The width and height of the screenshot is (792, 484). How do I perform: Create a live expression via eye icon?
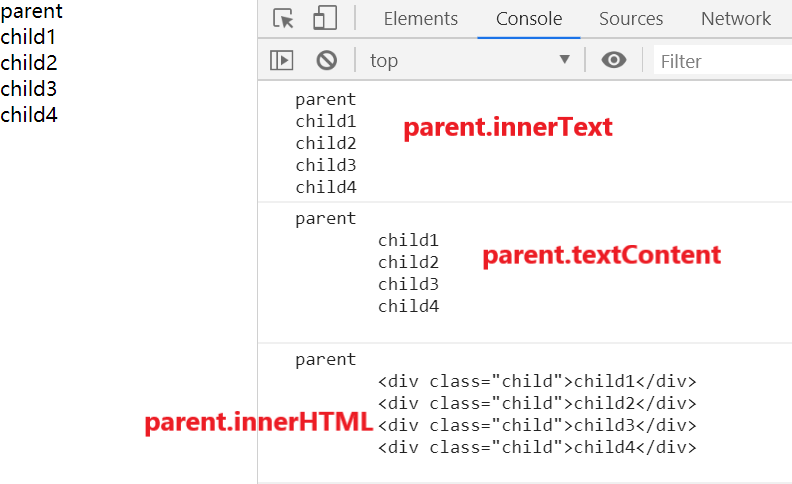[614, 61]
